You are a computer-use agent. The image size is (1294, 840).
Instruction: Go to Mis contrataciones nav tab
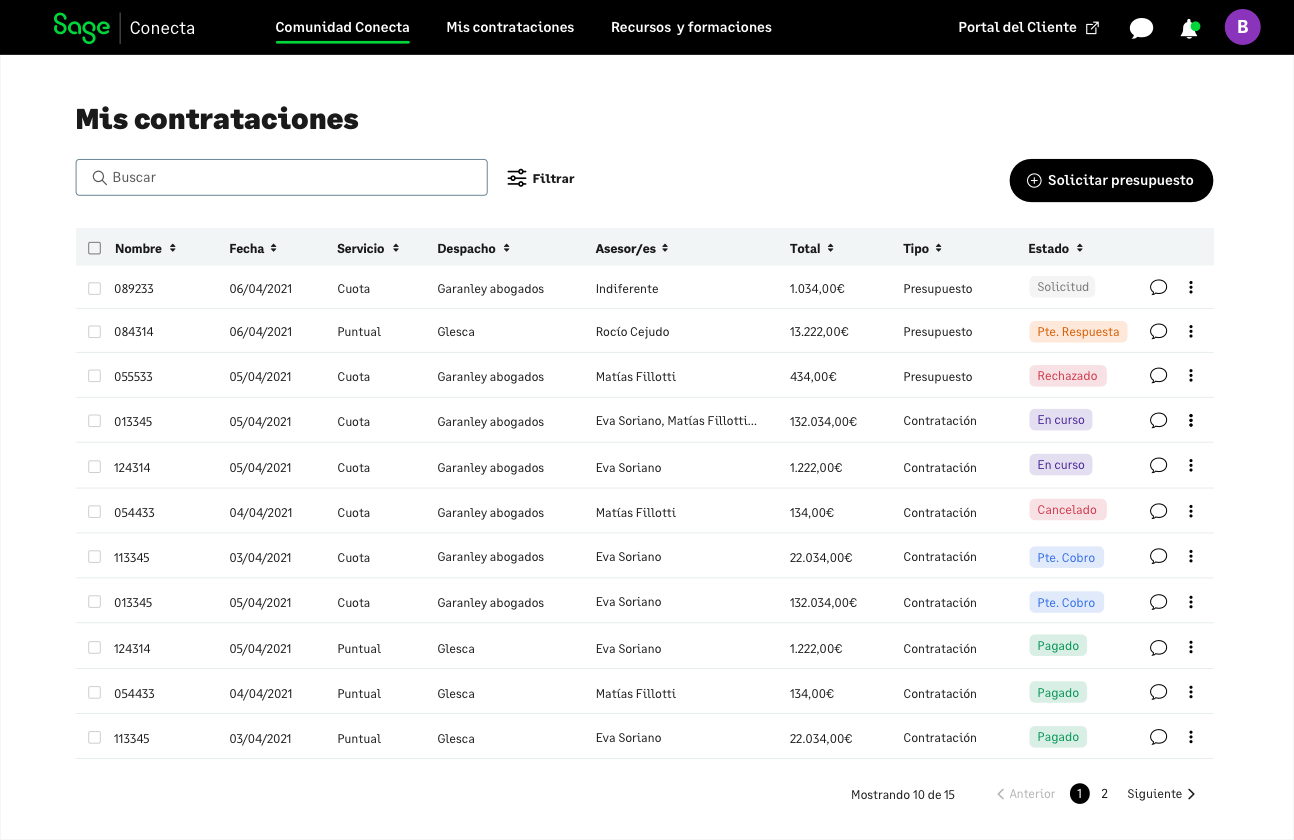(510, 27)
